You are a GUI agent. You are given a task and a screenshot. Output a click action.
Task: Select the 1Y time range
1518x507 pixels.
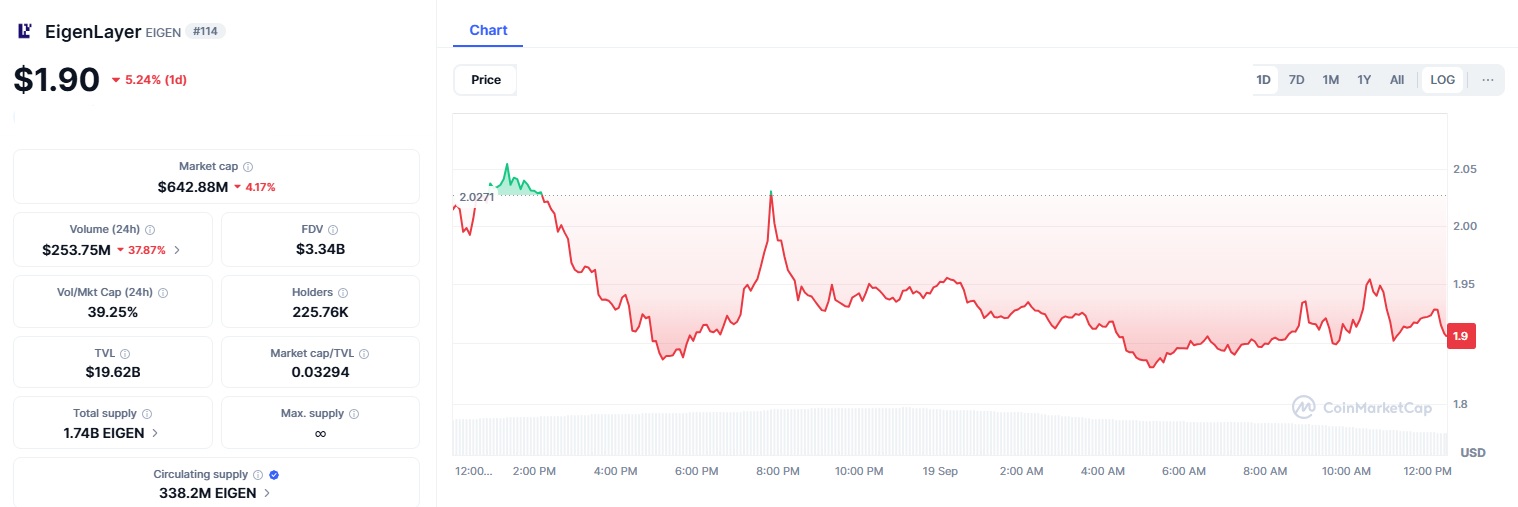[1364, 80]
